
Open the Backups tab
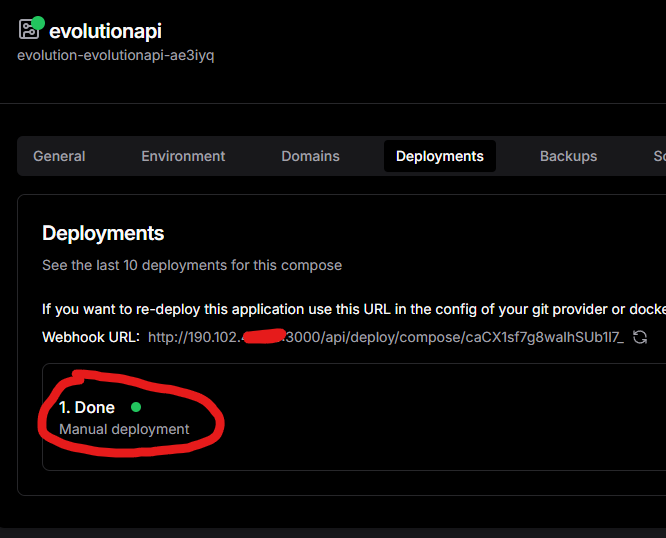[x=568, y=156]
